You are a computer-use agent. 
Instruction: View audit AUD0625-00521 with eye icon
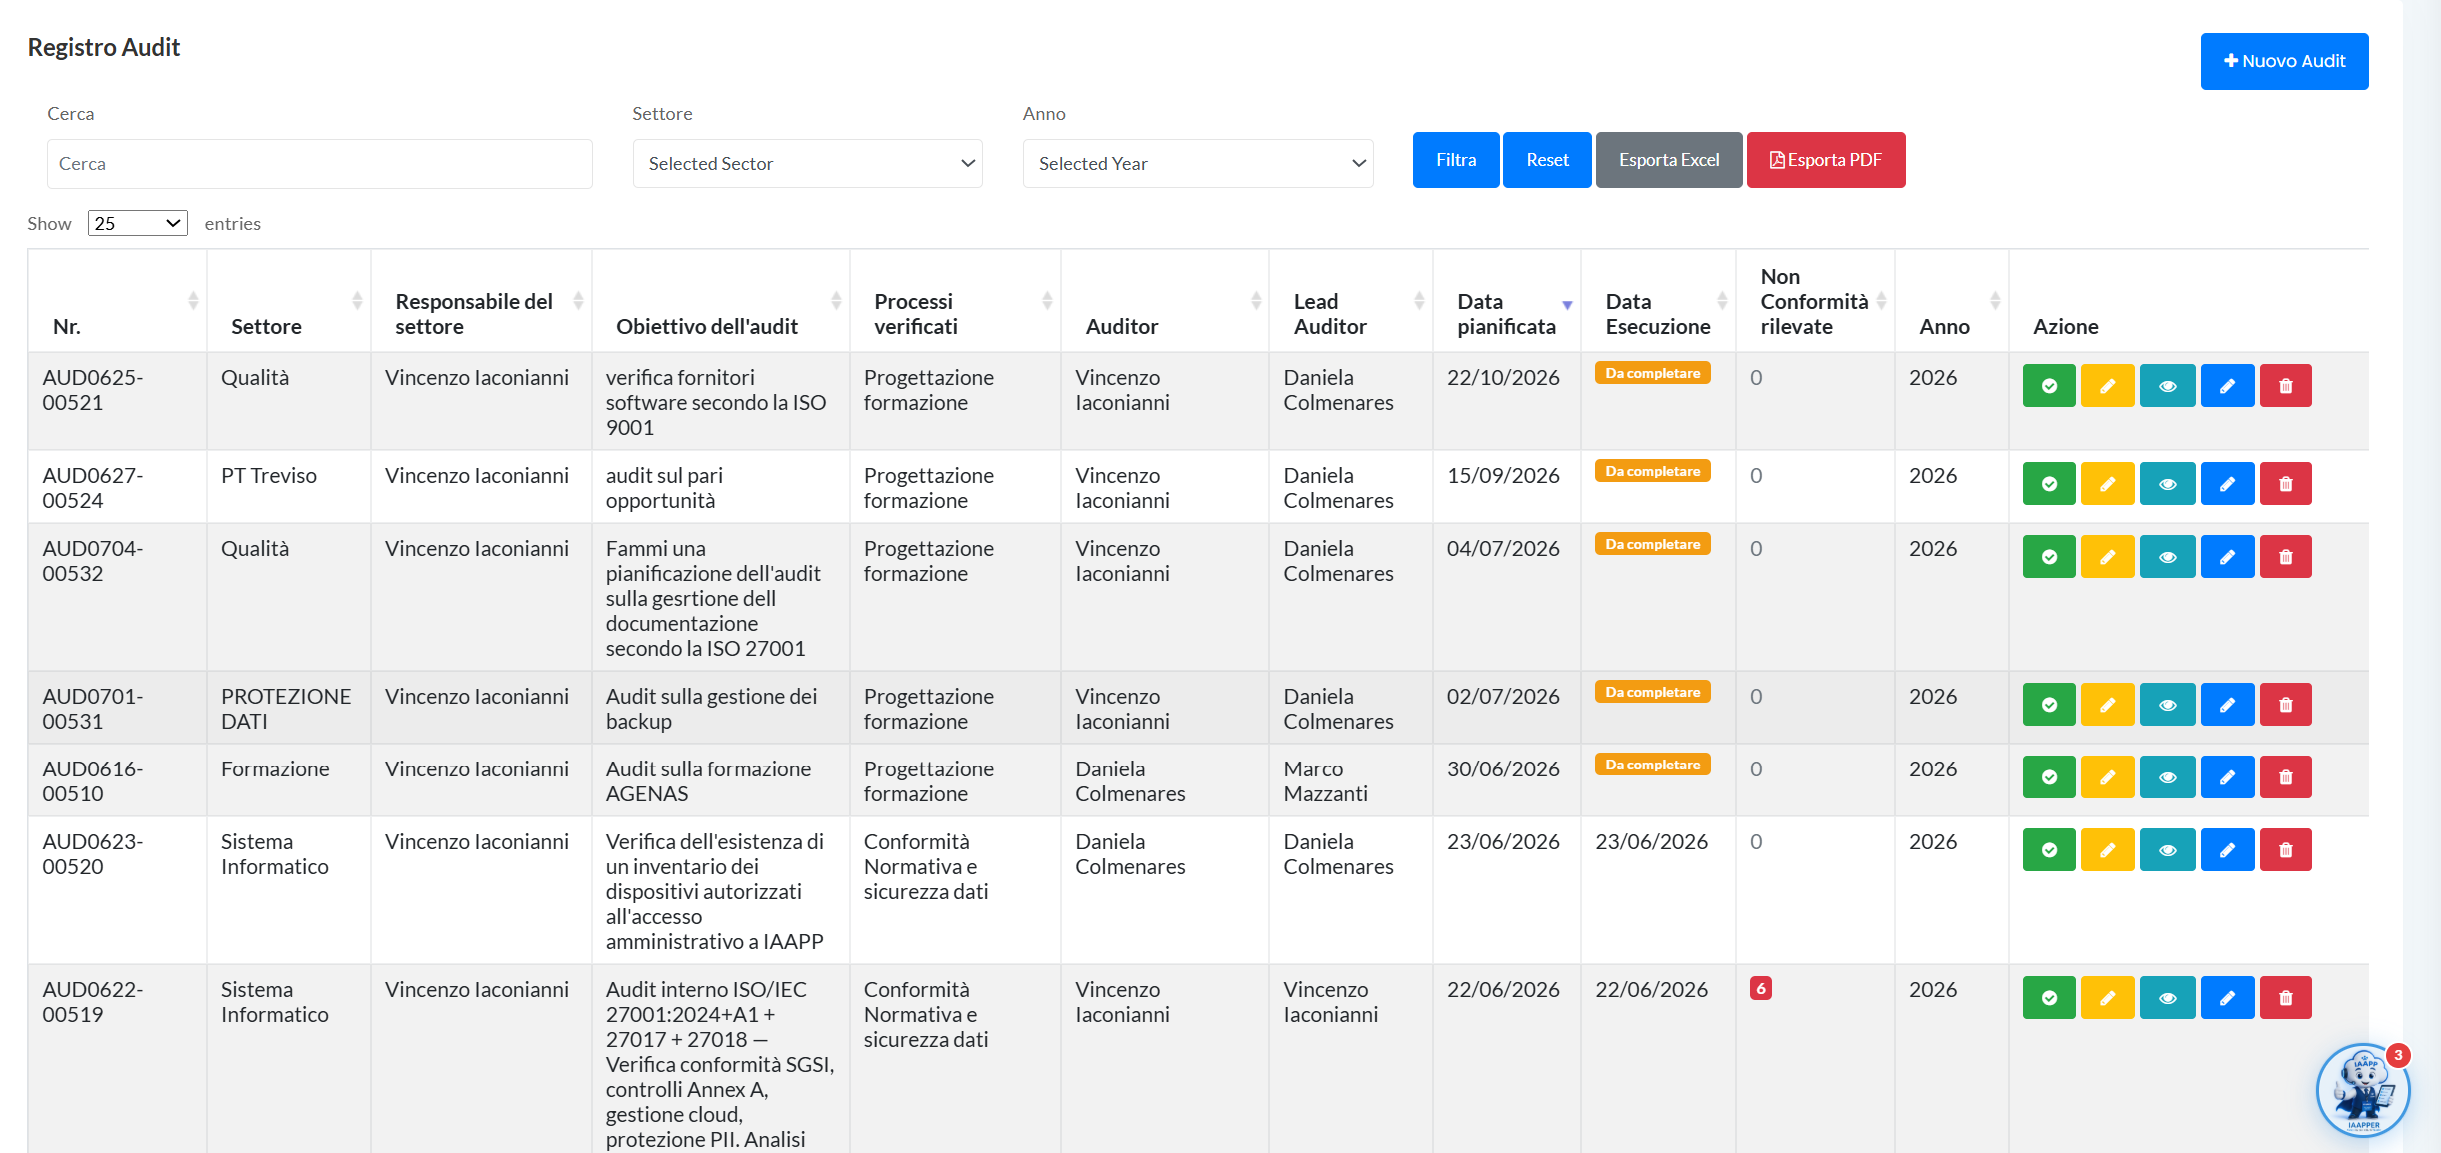pyautogui.click(x=2167, y=386)
